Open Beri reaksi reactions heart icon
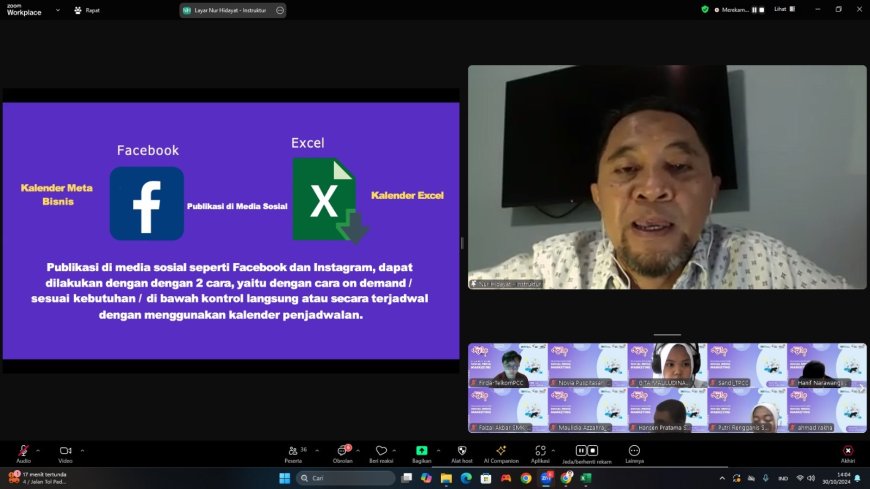The image size is (870, 489). pyautogui.click(x=381, y=453)
